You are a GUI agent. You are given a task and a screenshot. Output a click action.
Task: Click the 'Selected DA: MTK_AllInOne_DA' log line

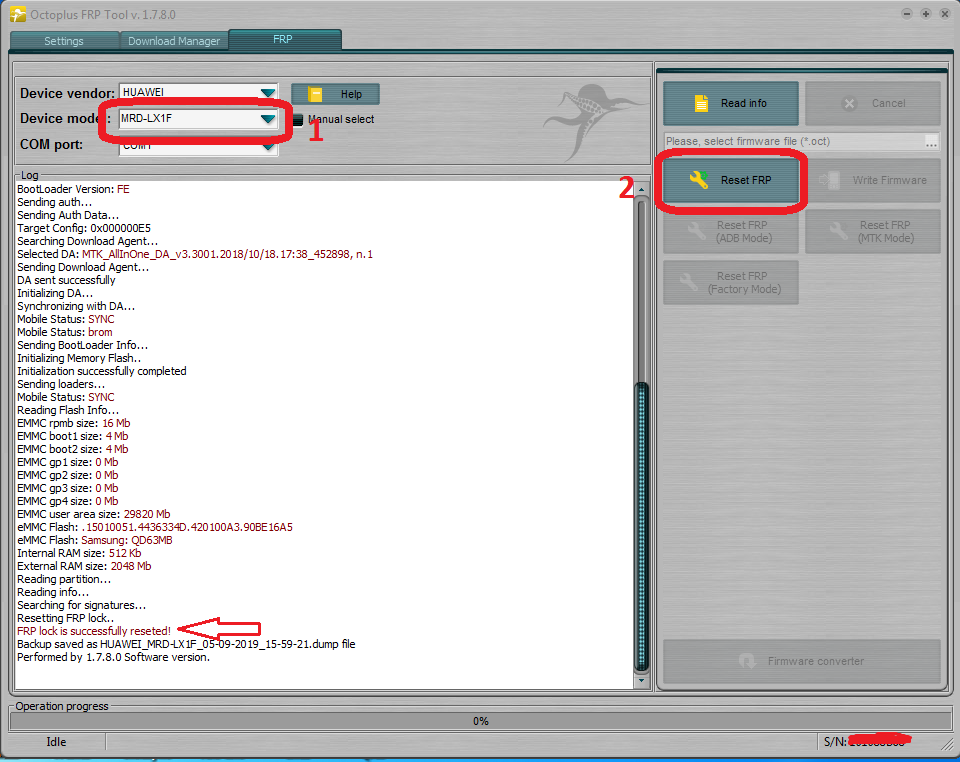195,254
